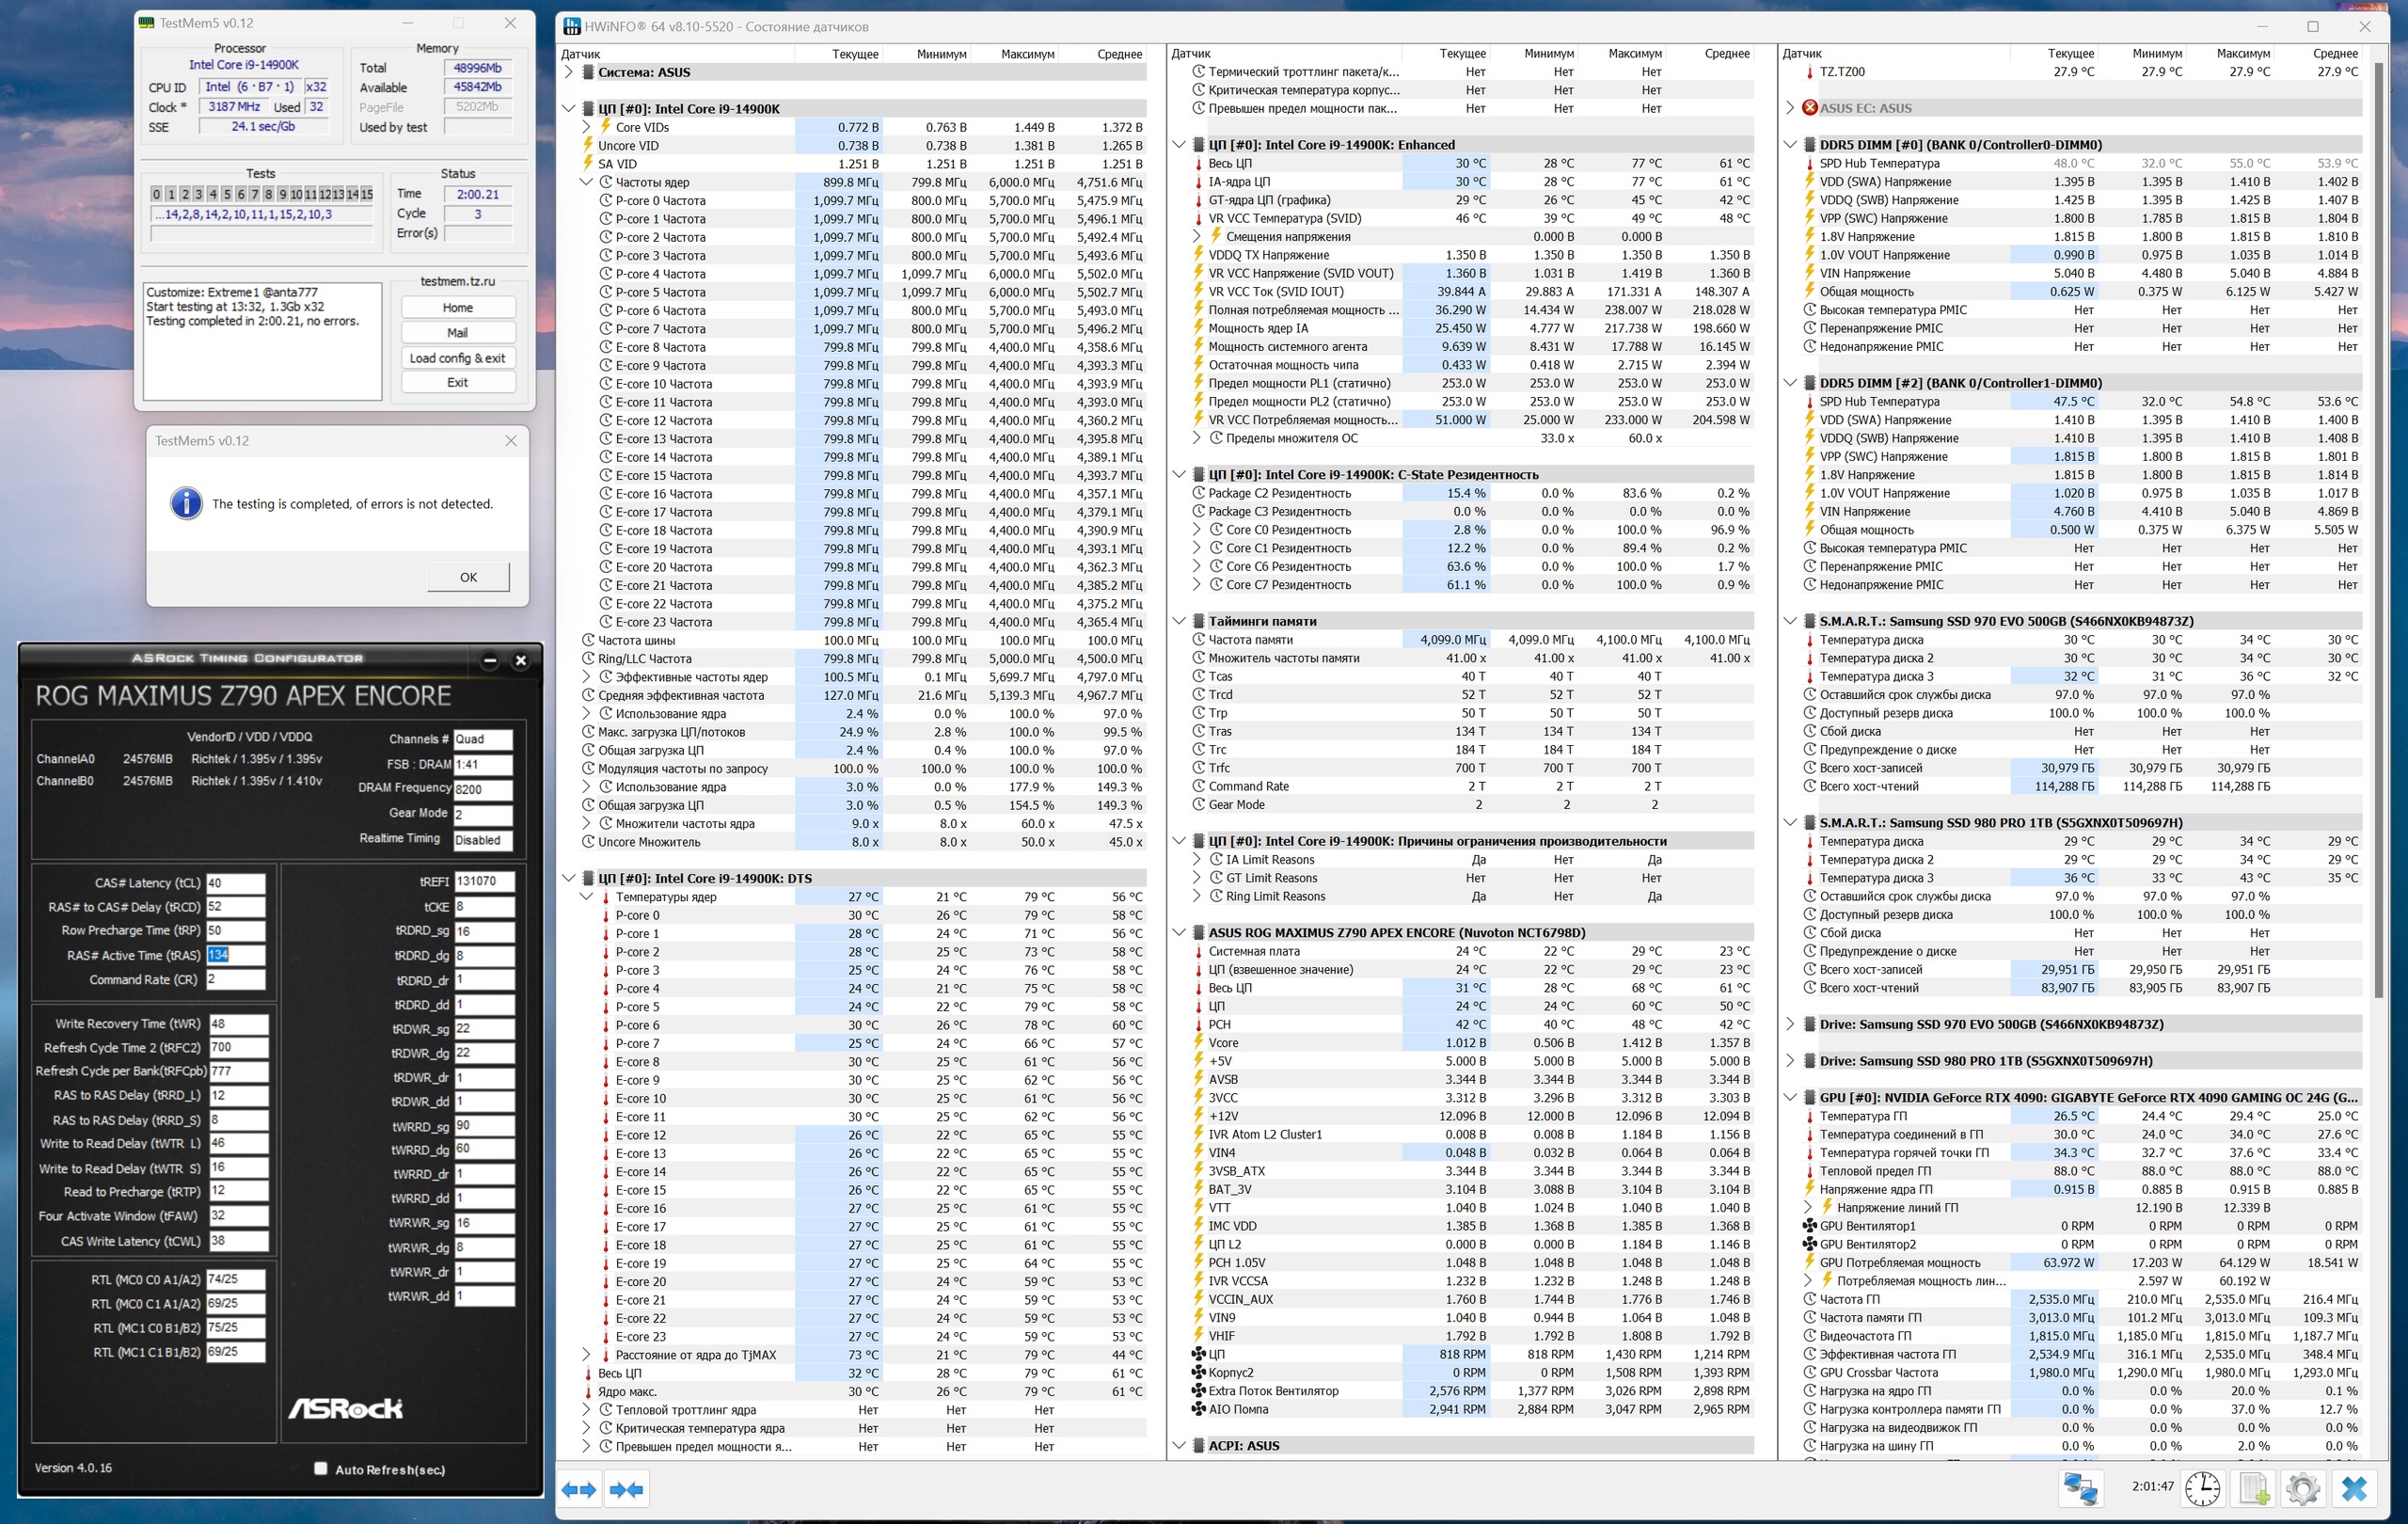Click the ASUS EC red error icon
The height and width of the screenshot is (1524, 2408).
(x=1809, y=108)
